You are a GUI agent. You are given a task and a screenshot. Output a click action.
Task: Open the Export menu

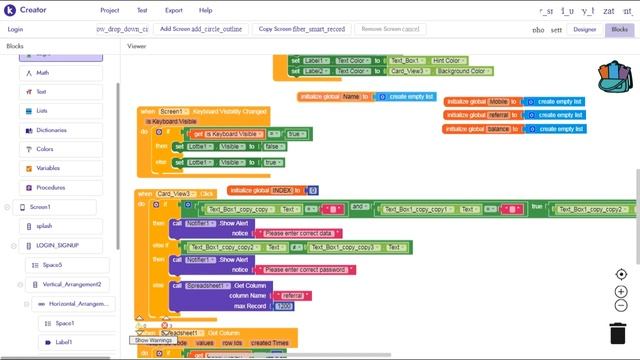(x=174, y=11)
